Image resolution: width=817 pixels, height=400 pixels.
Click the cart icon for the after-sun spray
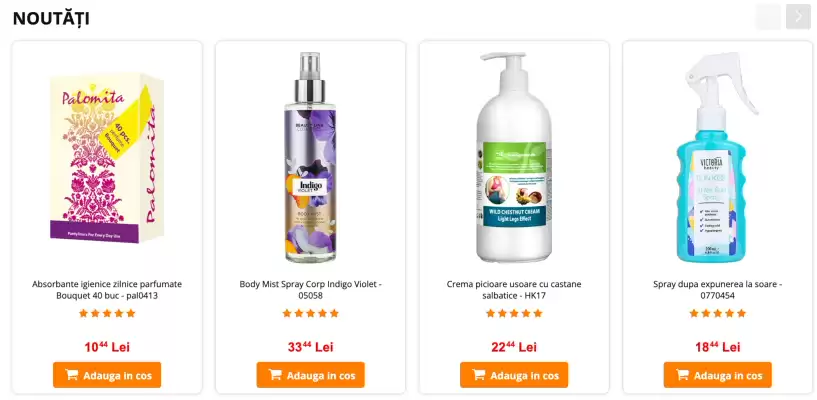[682, 374]
